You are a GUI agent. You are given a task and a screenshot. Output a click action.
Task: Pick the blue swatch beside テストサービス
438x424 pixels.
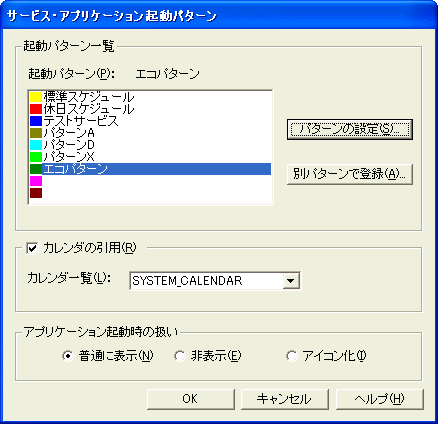point(36,121)
